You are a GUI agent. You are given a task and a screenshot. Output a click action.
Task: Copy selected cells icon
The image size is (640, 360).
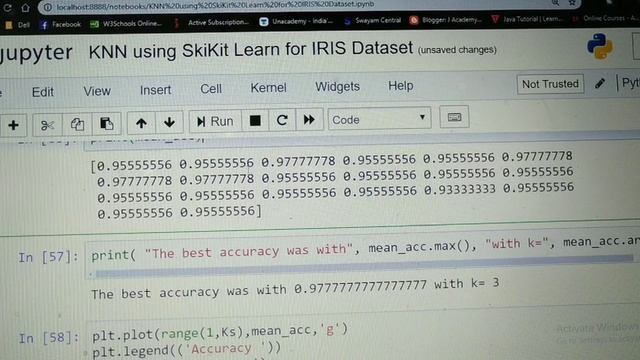coord(77,124)
